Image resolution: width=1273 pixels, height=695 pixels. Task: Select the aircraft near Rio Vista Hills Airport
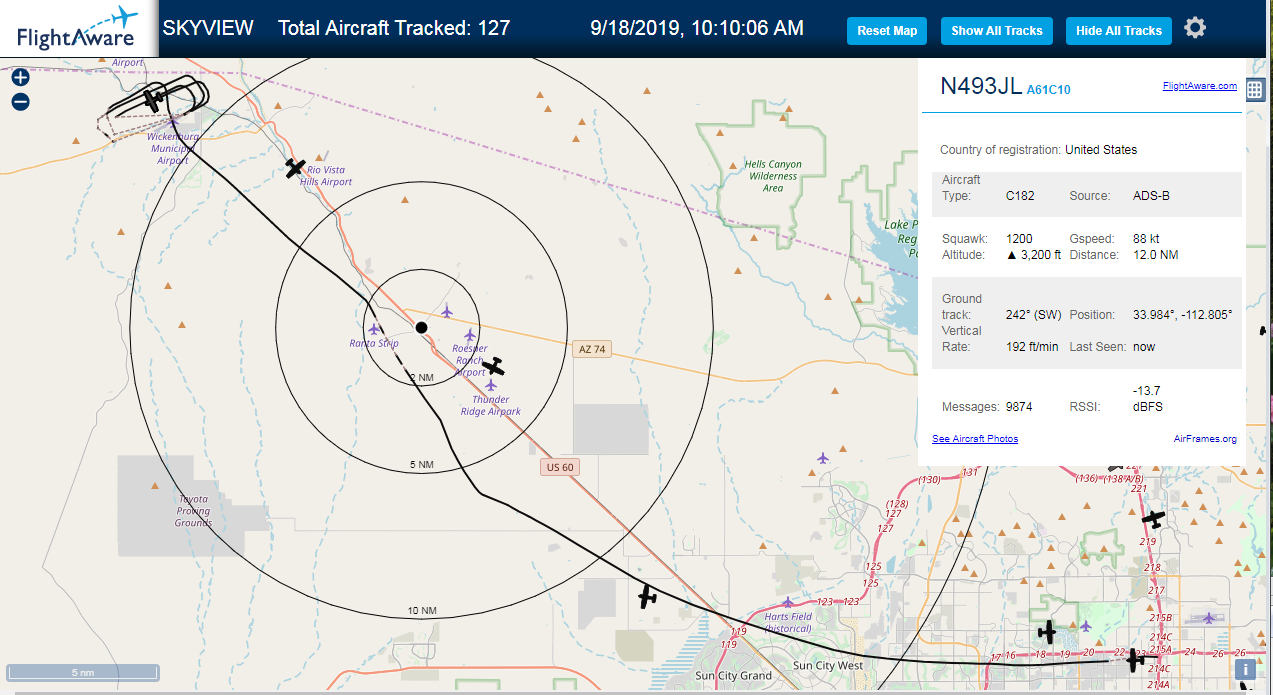[x=294, y=168]
